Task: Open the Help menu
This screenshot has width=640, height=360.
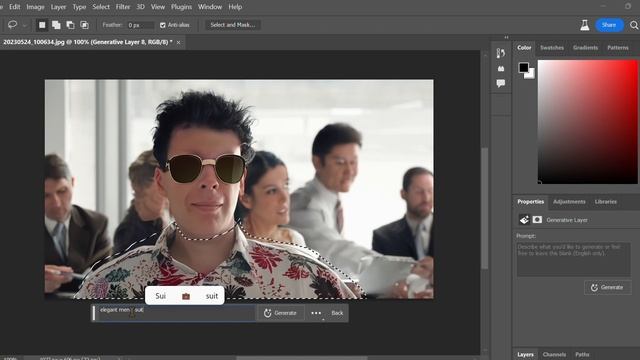Action: coord(235,7)
